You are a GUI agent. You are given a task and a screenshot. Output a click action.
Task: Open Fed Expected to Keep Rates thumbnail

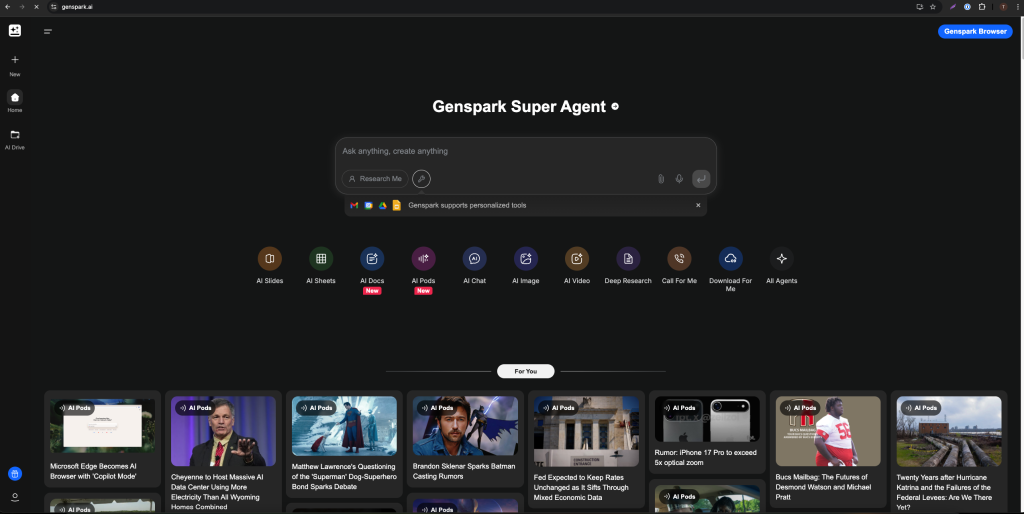586,431
